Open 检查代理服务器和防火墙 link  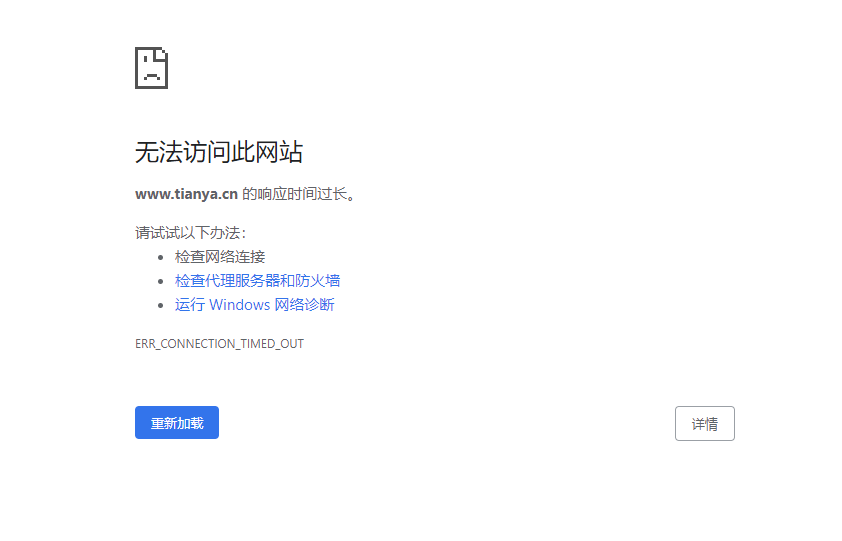pyautogui.click(x=257, y=280)
